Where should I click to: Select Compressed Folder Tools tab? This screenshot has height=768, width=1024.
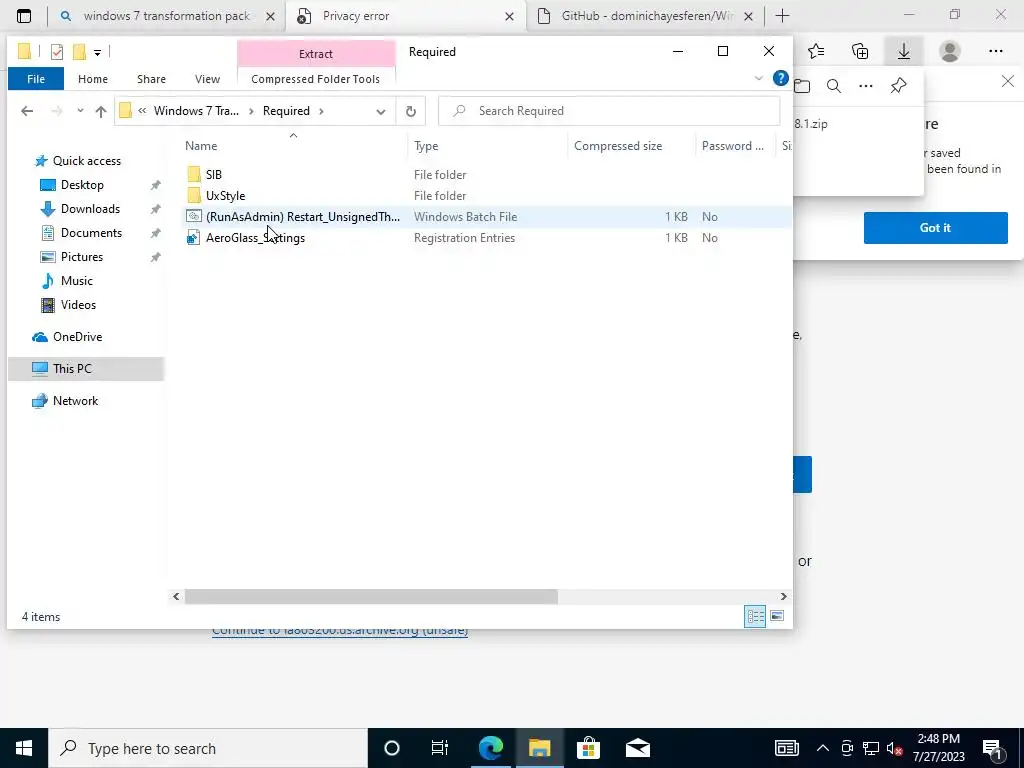coord(315,79)
